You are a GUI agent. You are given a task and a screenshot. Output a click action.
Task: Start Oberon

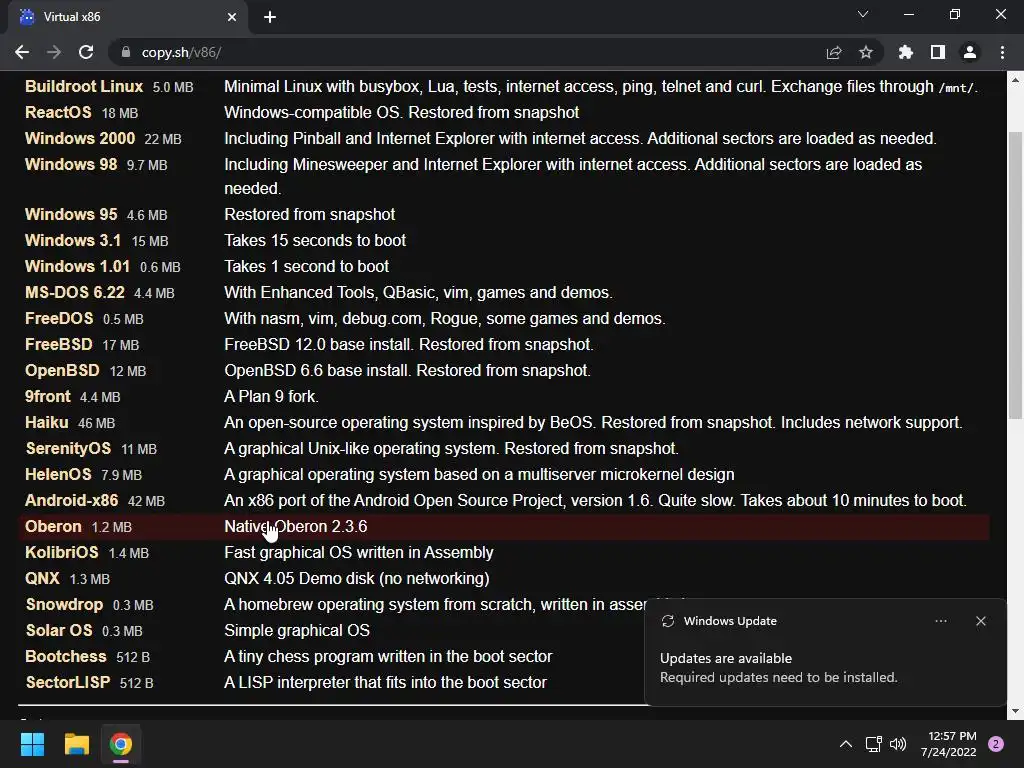(53, 526)
